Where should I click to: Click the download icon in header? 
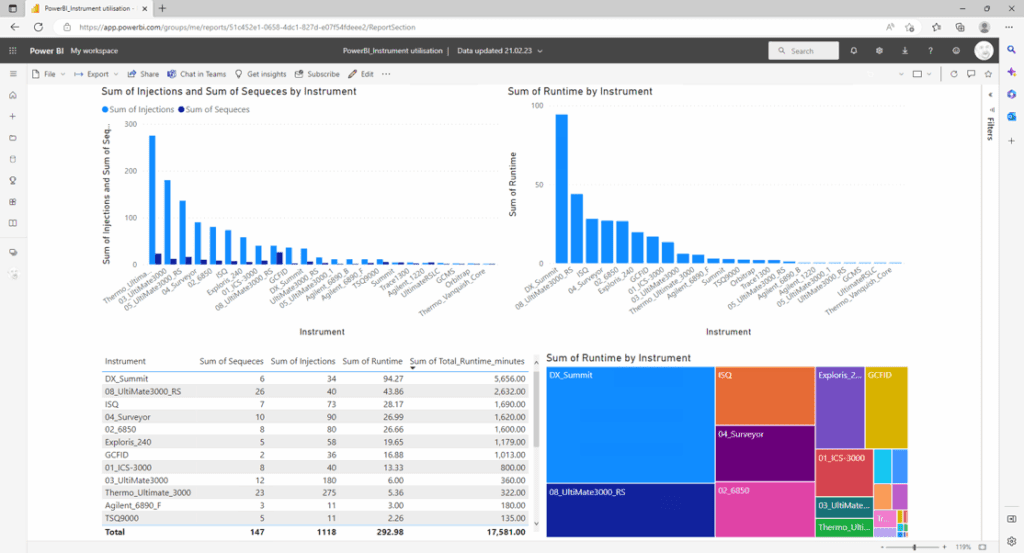click(905, 50)
